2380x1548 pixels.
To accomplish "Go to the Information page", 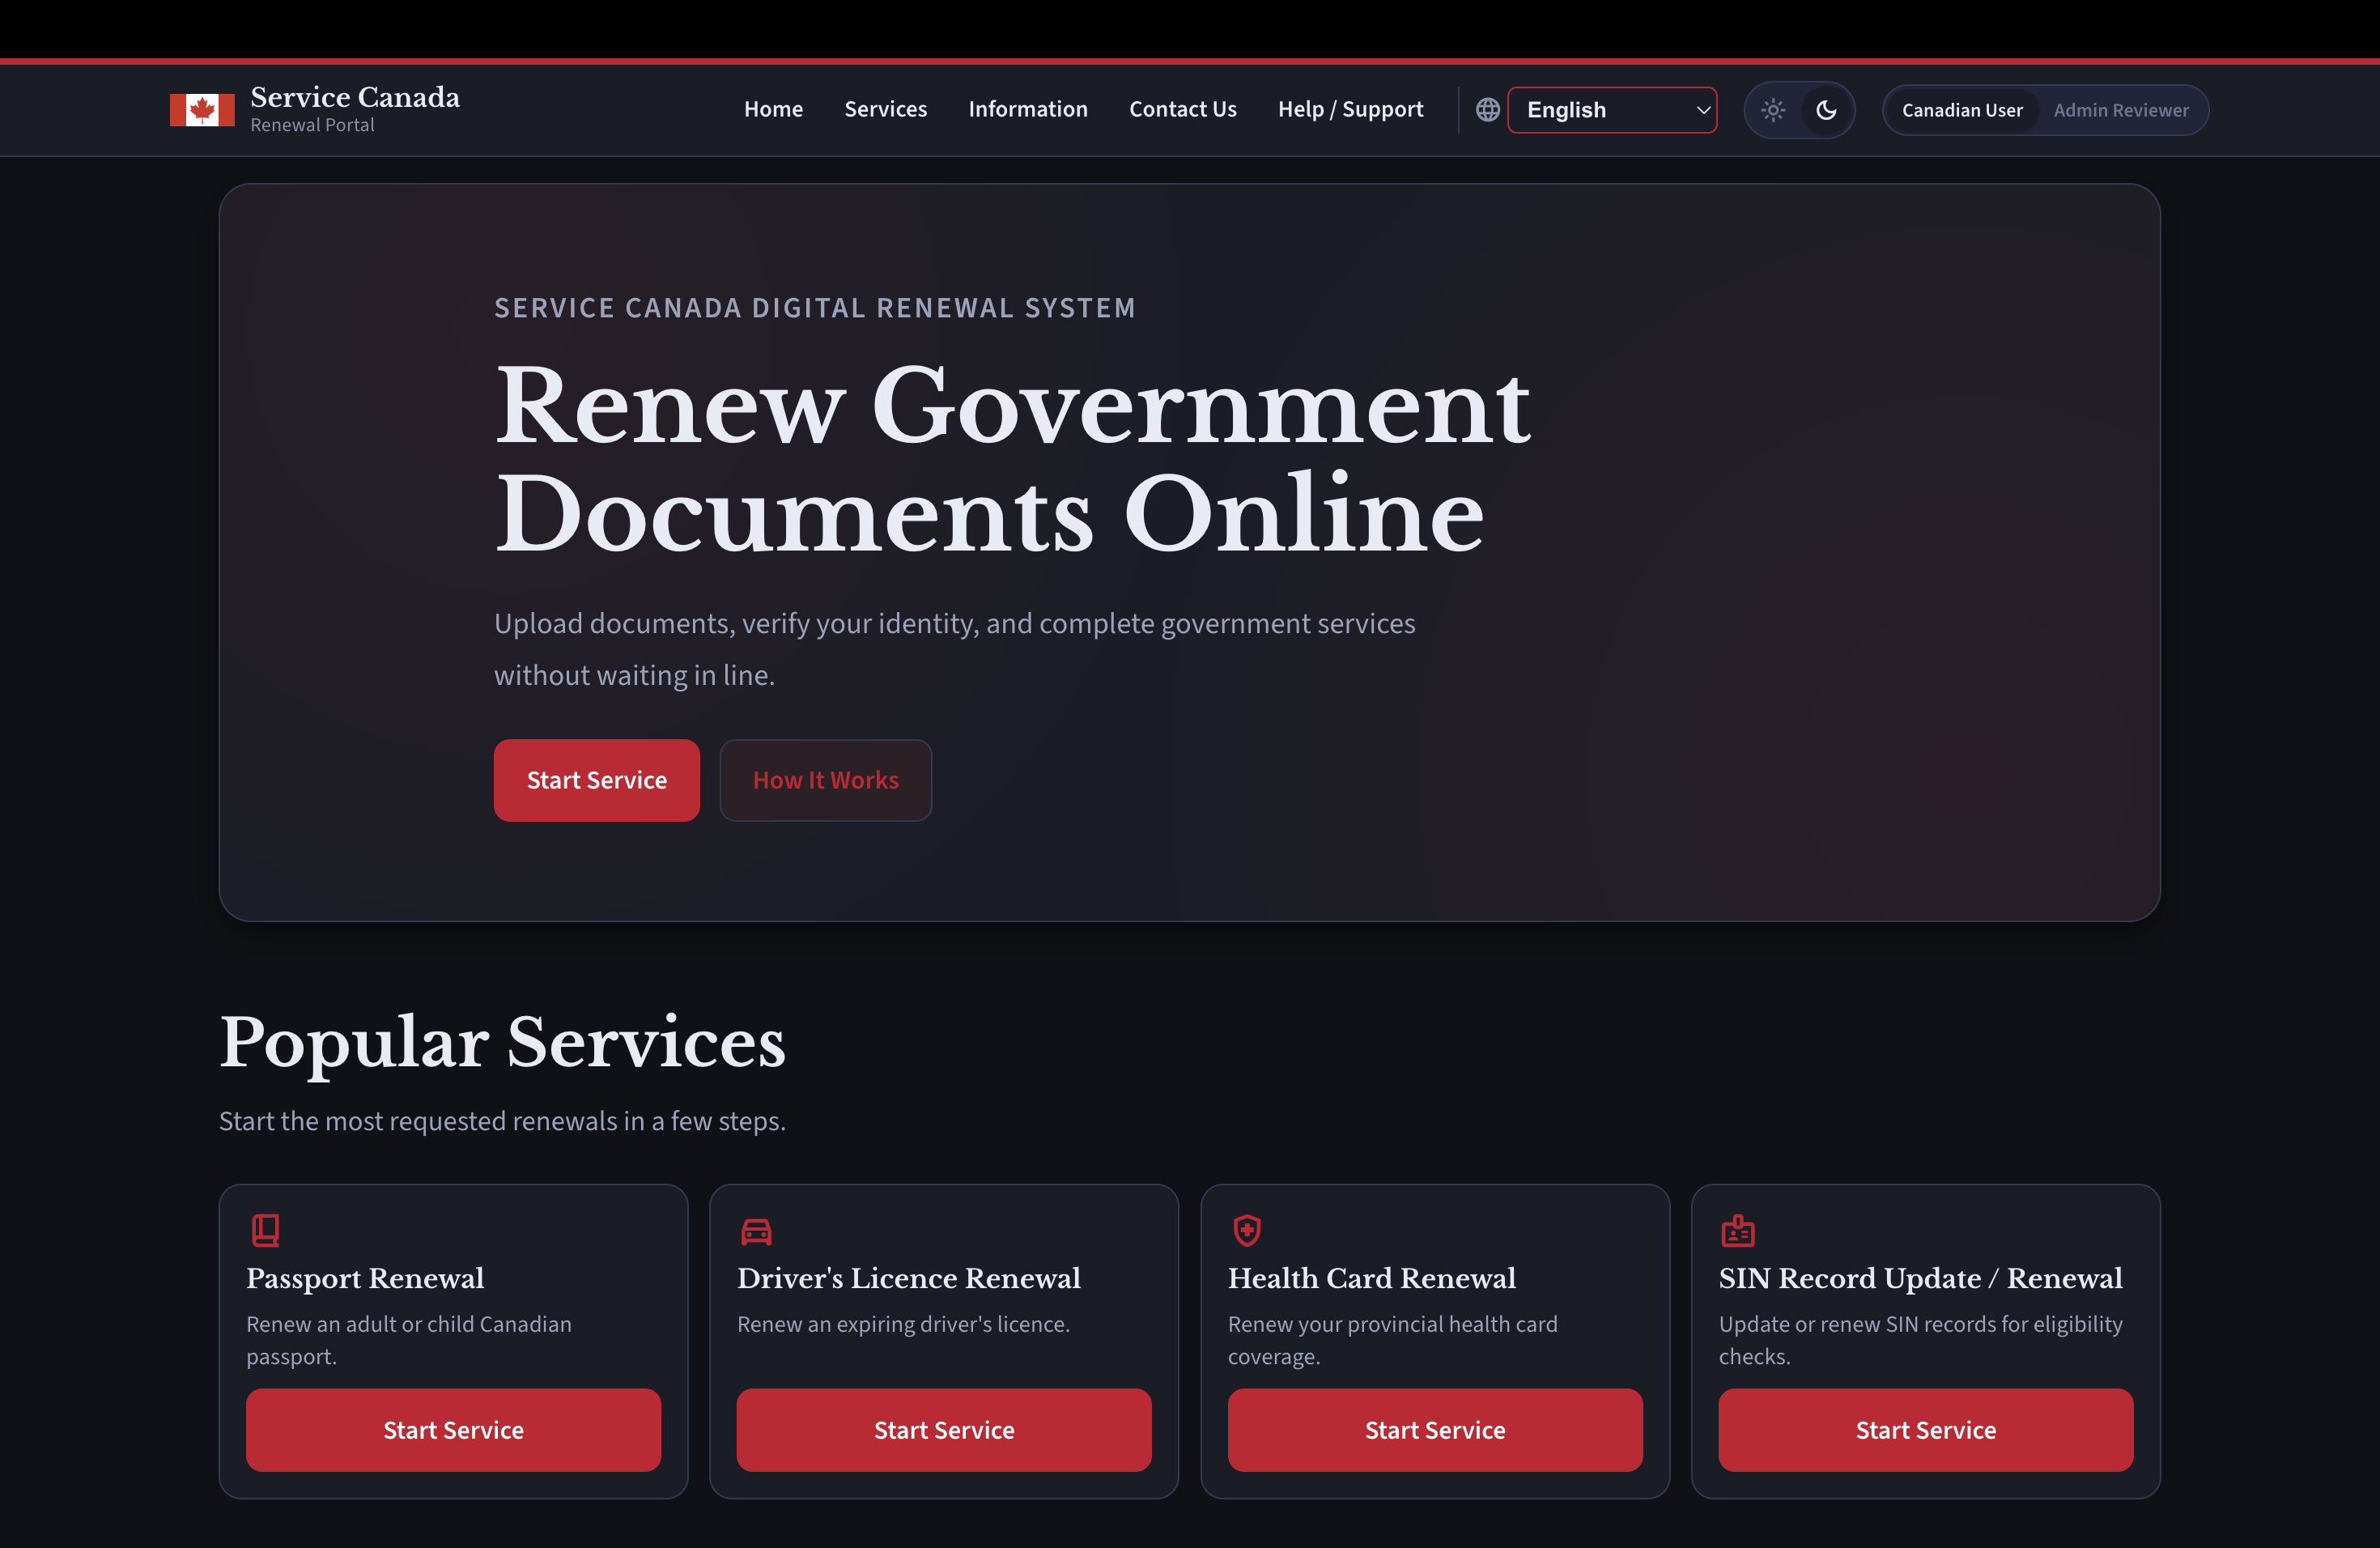I will pos(1027,109).
